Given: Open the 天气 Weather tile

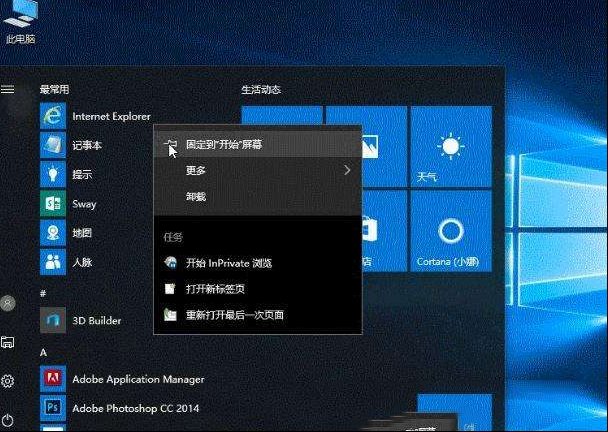Looking at the screenshot, I should pyautogui.click(x=451, y=147).
